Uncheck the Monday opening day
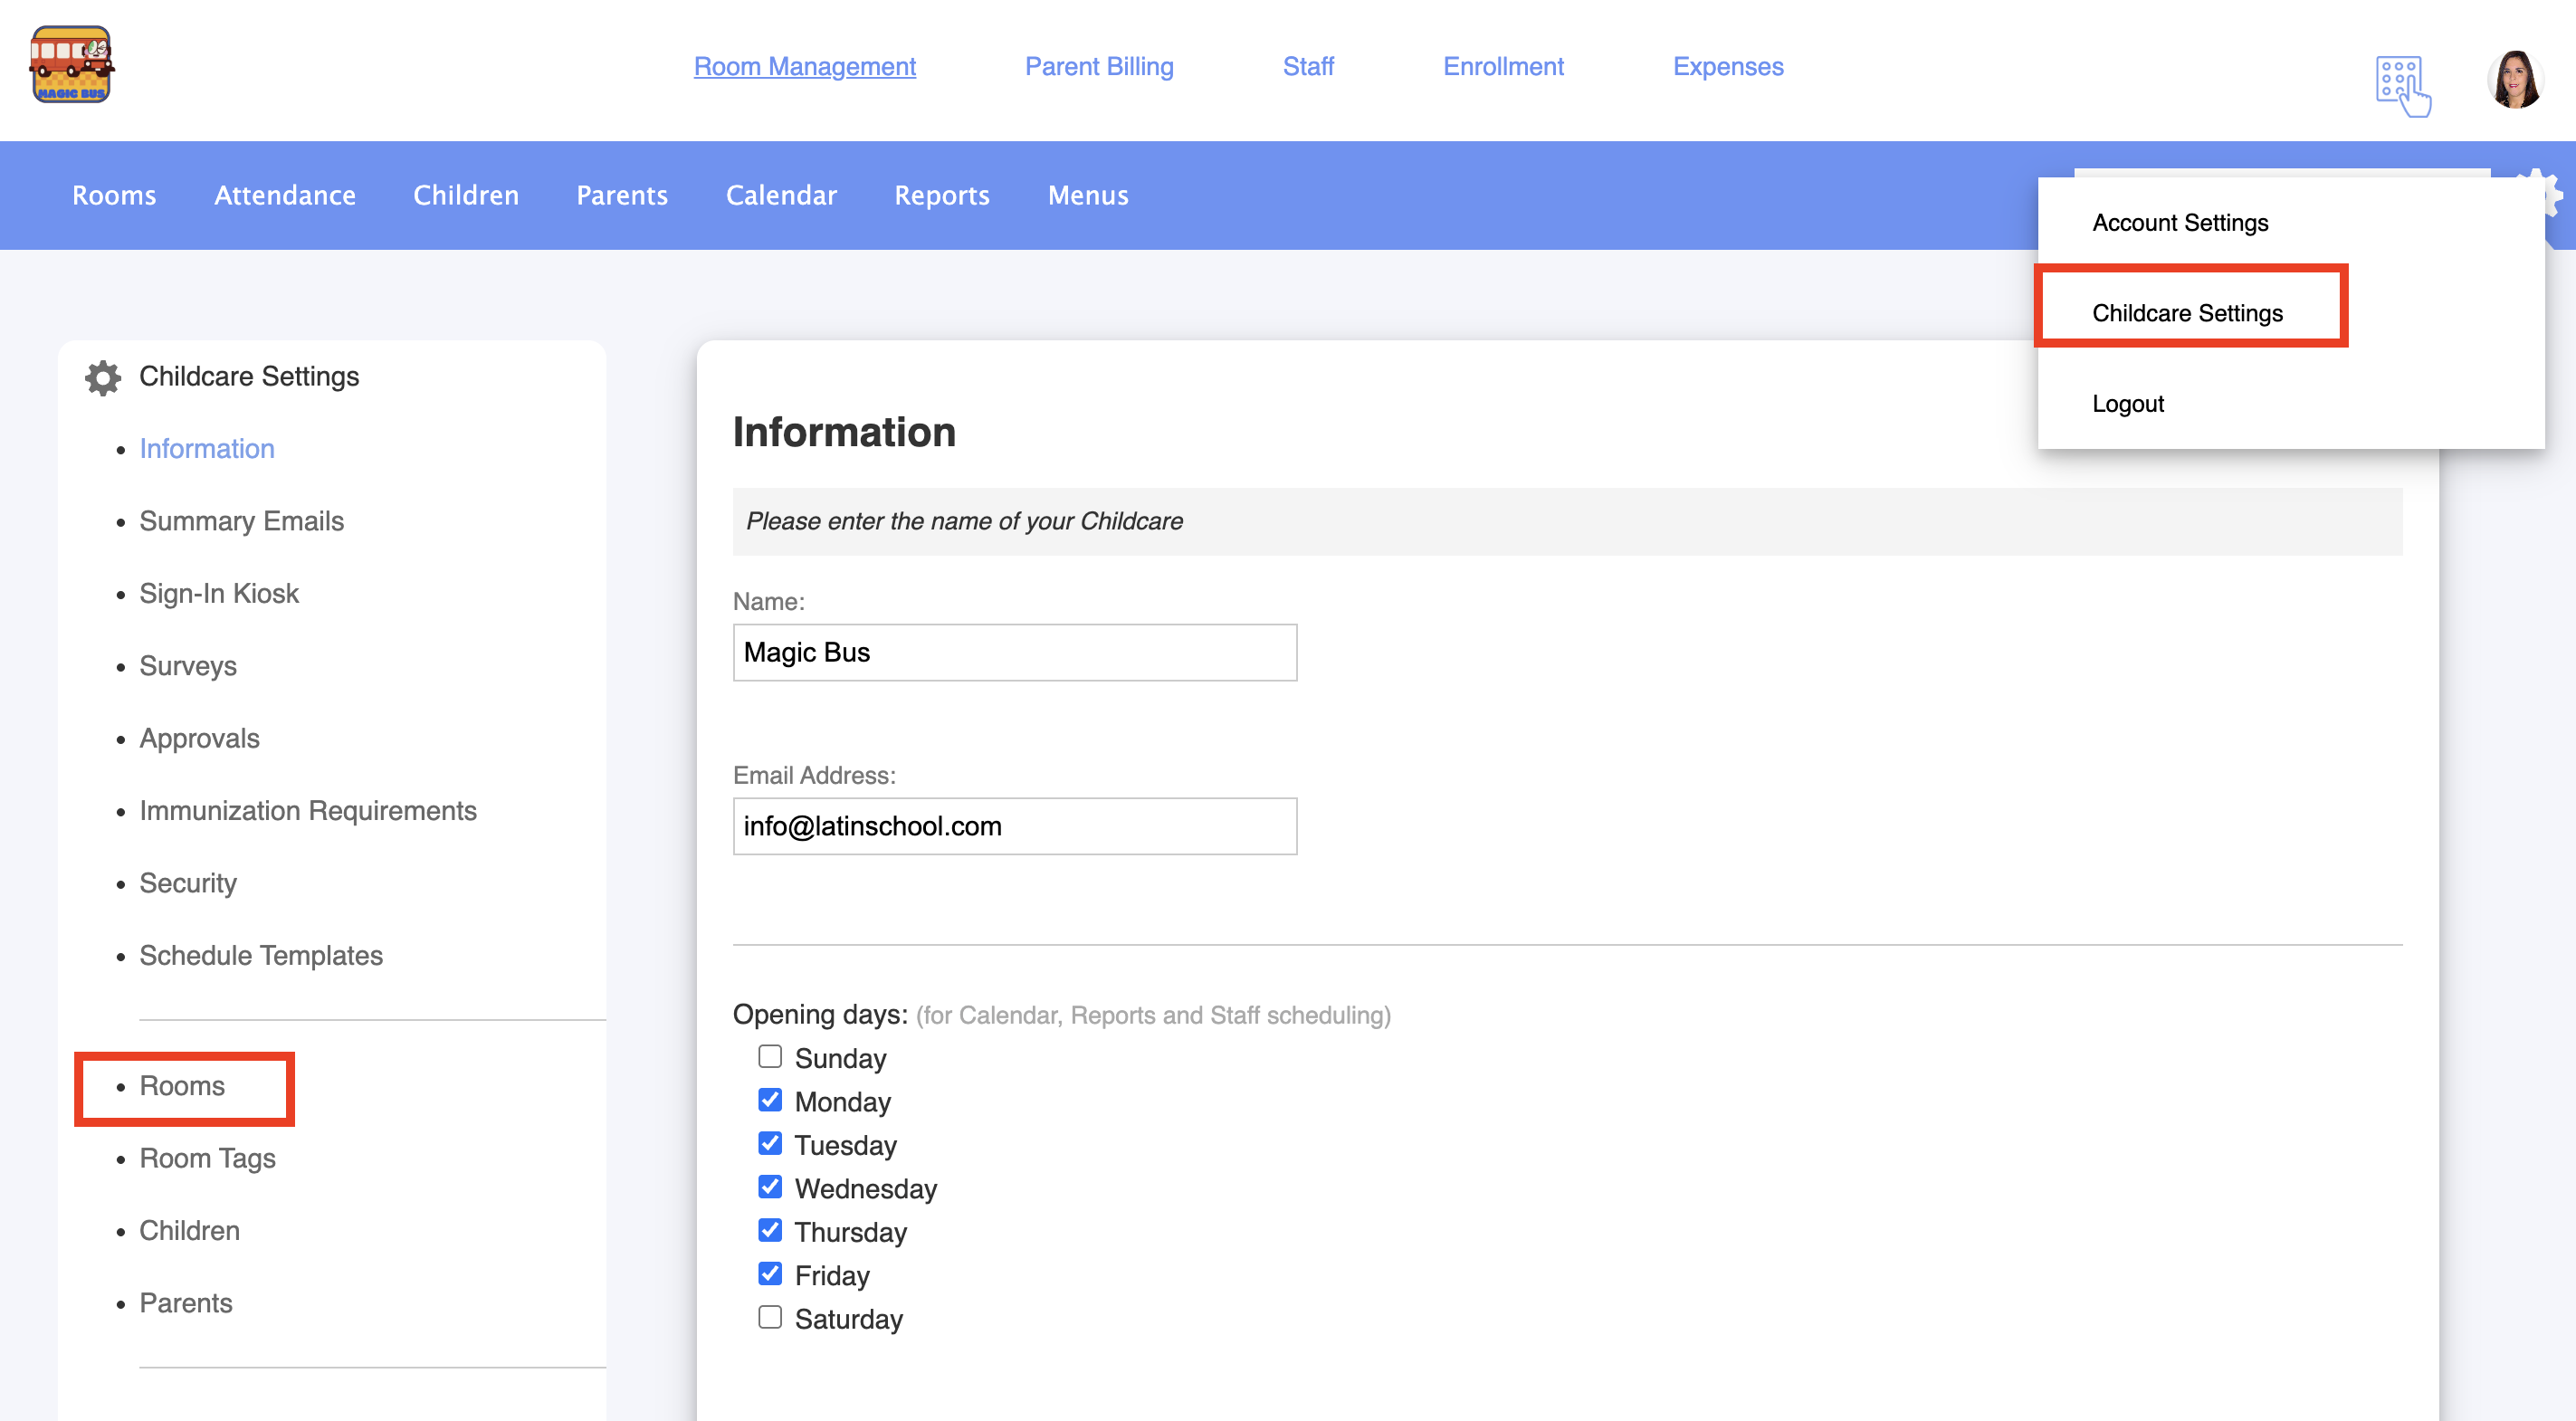Screen dimensions: 2576x1421 [x=769, y=1100]
